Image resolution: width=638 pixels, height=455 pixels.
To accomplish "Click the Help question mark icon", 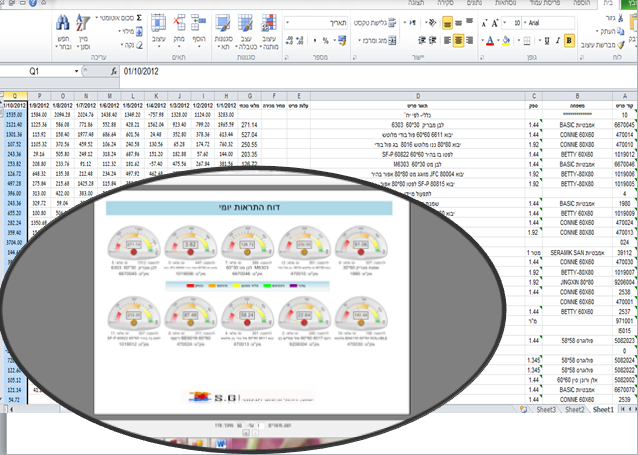I will [x=33, y=3].
